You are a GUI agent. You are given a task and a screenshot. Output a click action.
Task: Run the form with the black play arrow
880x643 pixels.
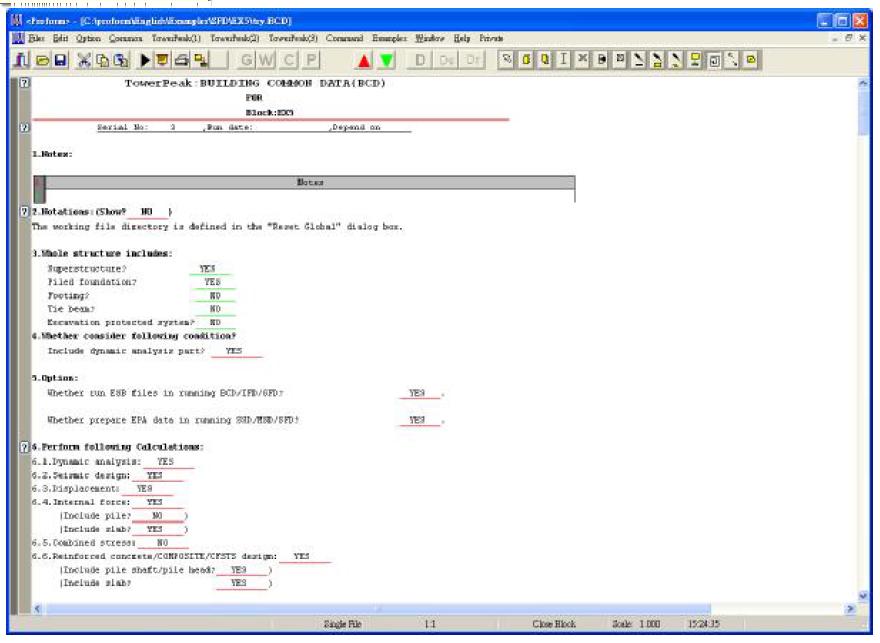click(145, 60)
